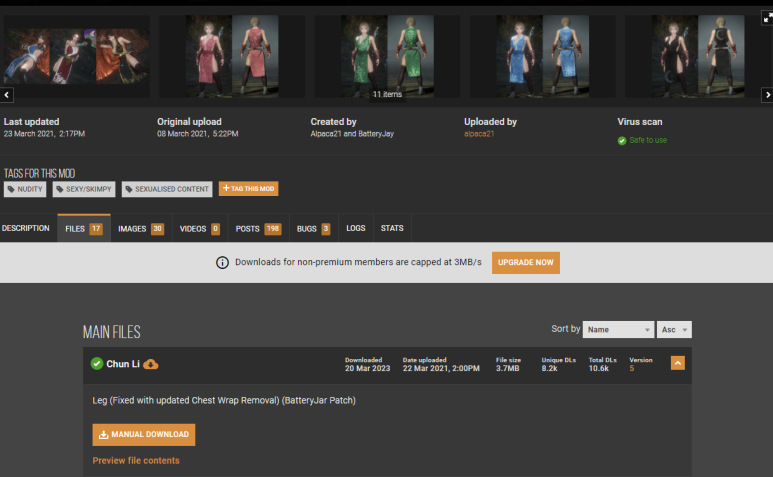773x477 pixels.
Task: Open the blue dress gallery thumbnail
Action: pyautogui.click(x=542, y=56)
